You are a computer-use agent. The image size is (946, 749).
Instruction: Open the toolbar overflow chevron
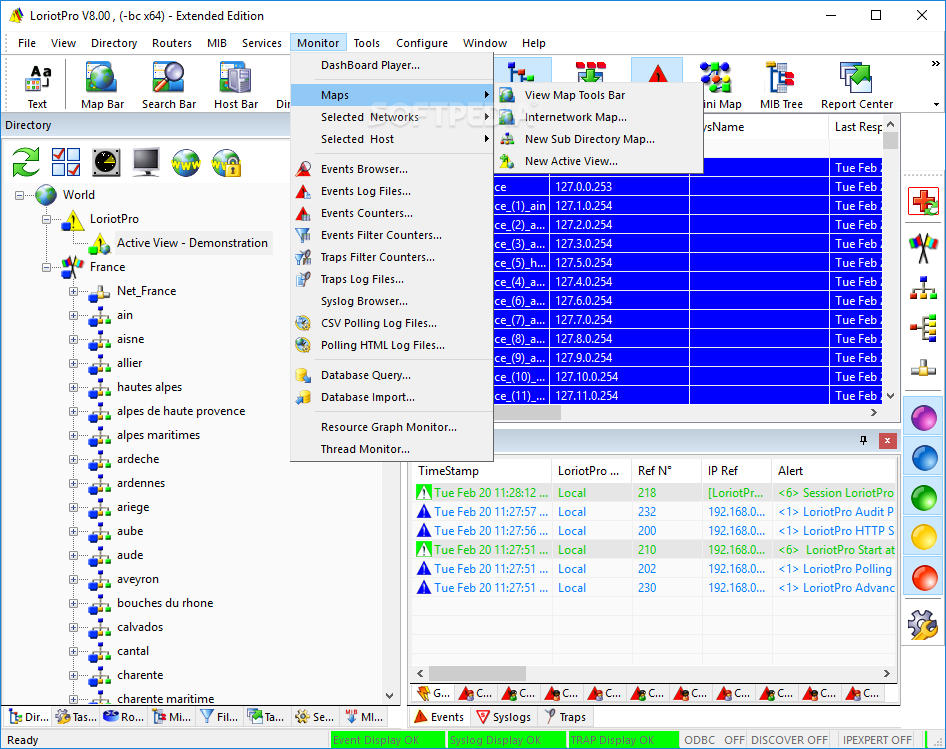(935, 63)
